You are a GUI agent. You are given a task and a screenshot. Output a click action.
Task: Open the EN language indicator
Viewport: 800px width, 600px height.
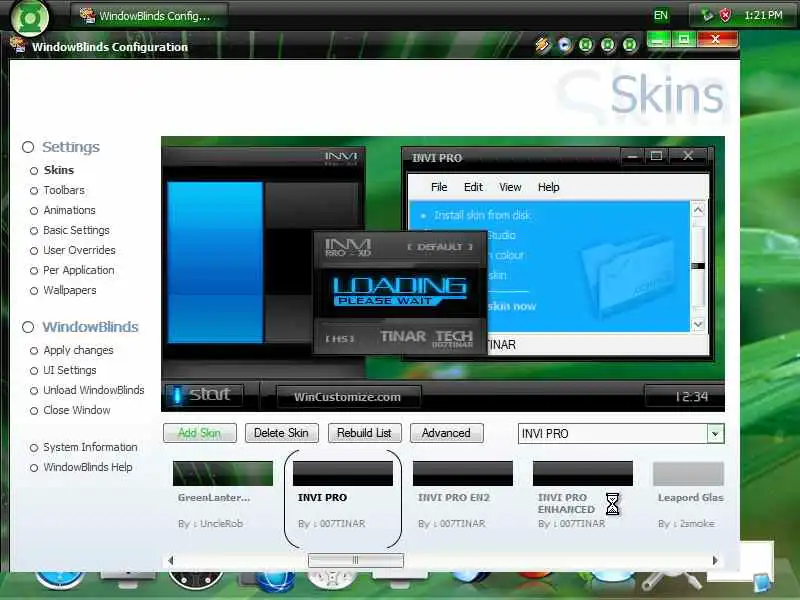pyautogui.click(x=661, y=15)
